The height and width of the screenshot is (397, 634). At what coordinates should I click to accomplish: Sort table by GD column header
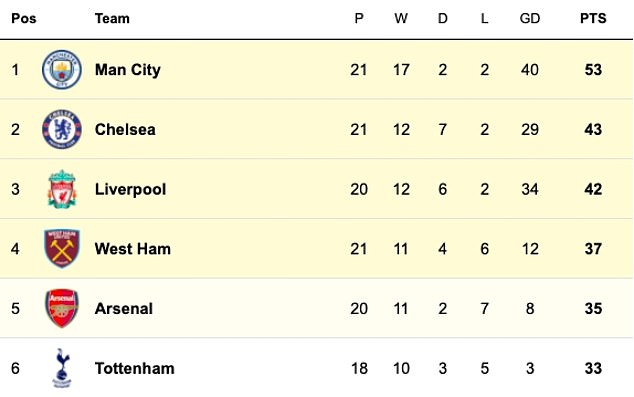(x=530, y=19)
